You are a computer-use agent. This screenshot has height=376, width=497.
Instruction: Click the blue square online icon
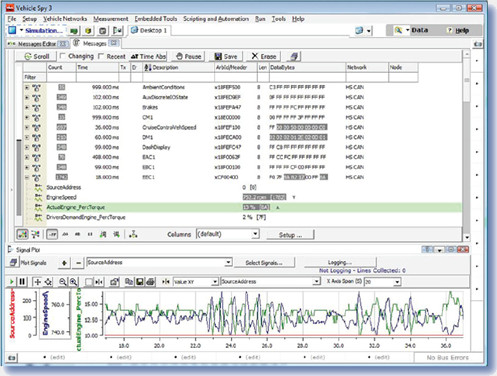12,30
